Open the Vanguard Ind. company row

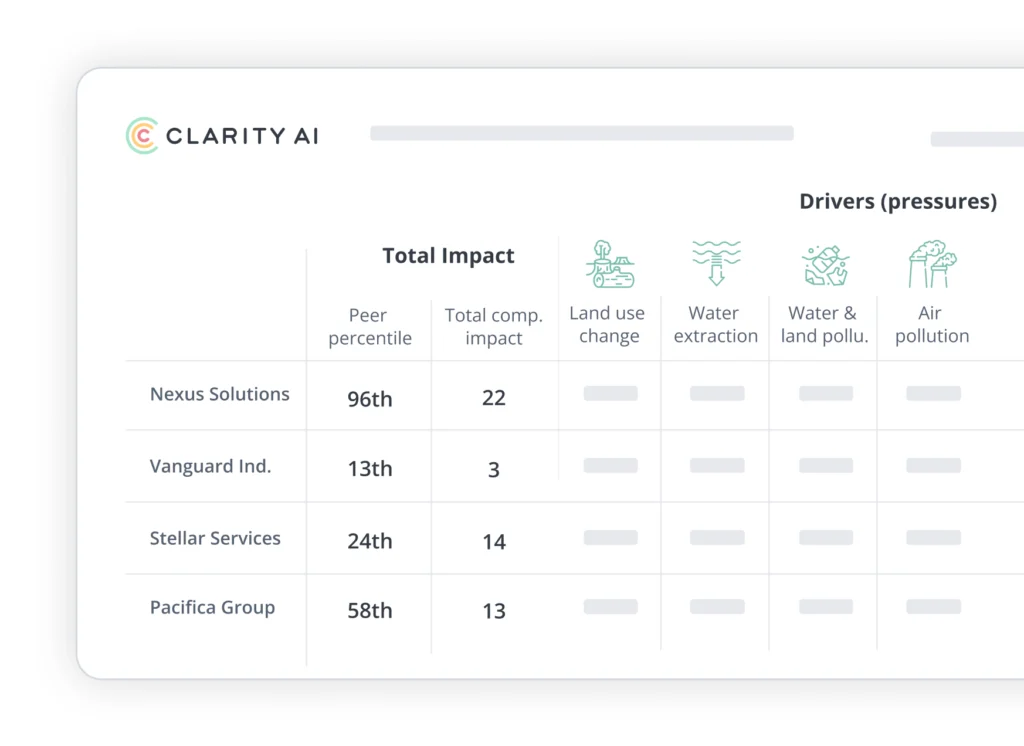(x=210, y=466)
